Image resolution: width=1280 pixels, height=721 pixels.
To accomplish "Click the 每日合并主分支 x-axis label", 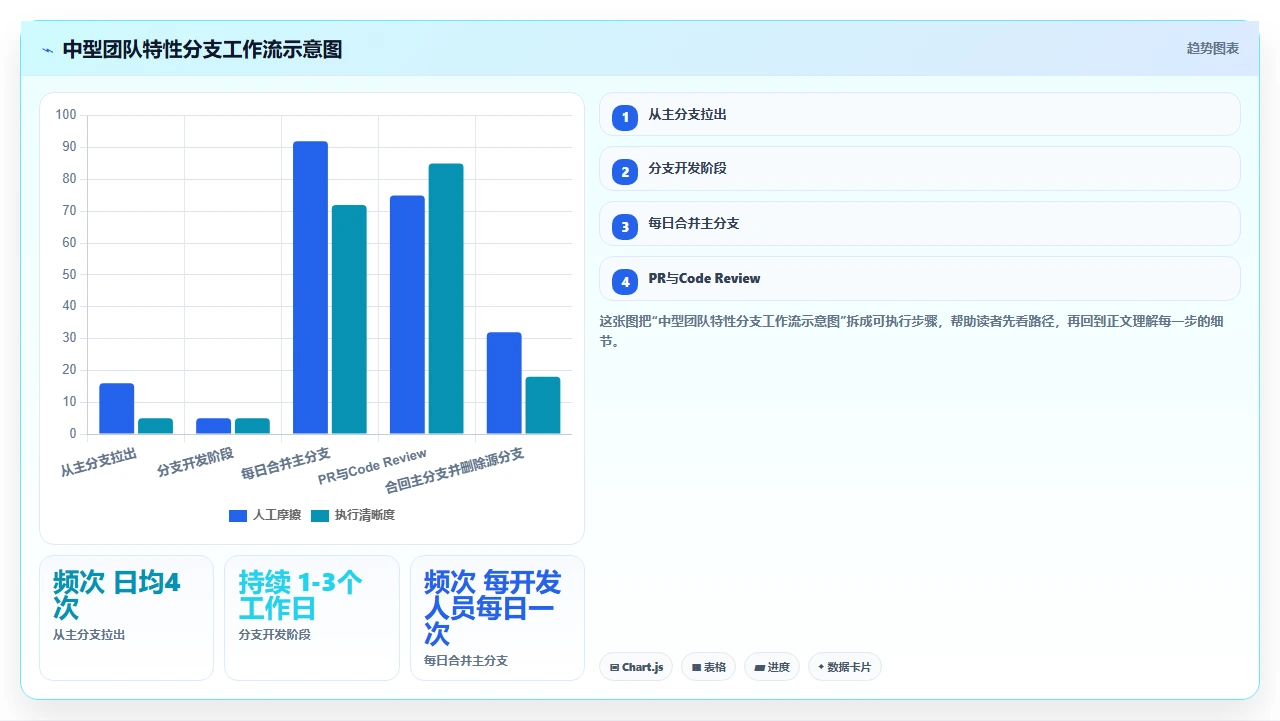I will [286, 465].
